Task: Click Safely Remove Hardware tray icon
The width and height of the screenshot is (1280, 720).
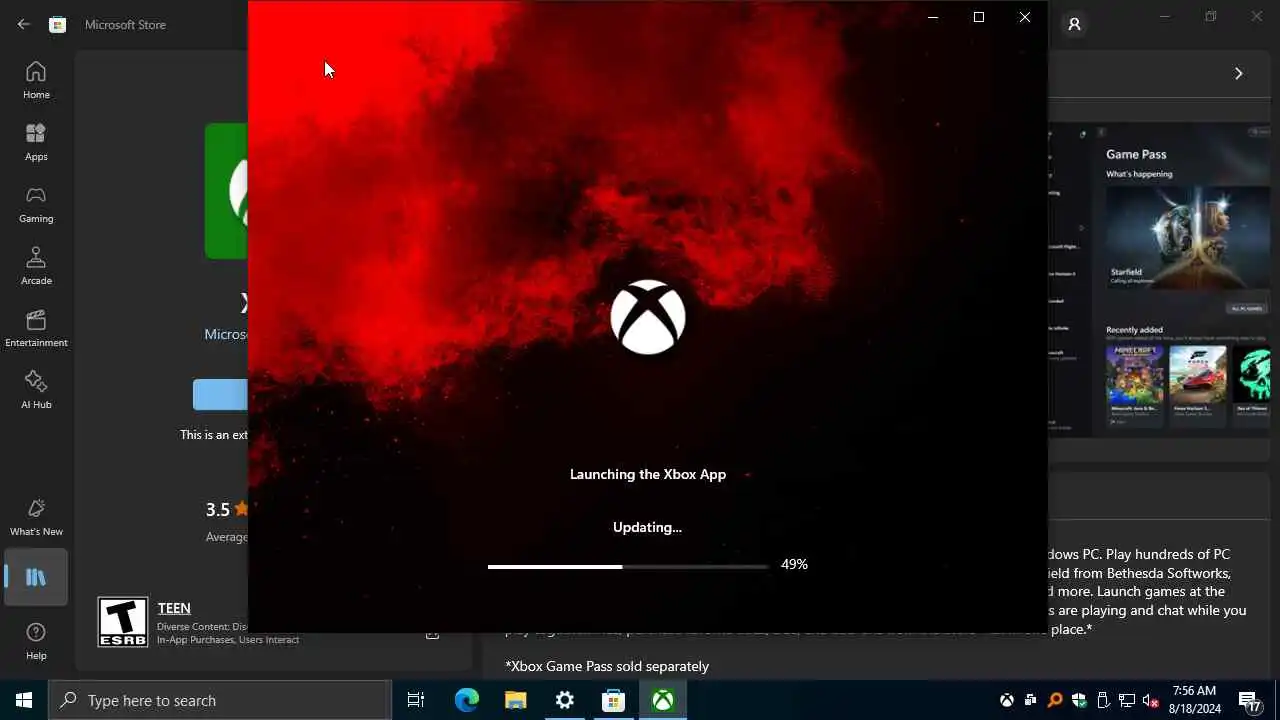Action: coord(1103,700)
